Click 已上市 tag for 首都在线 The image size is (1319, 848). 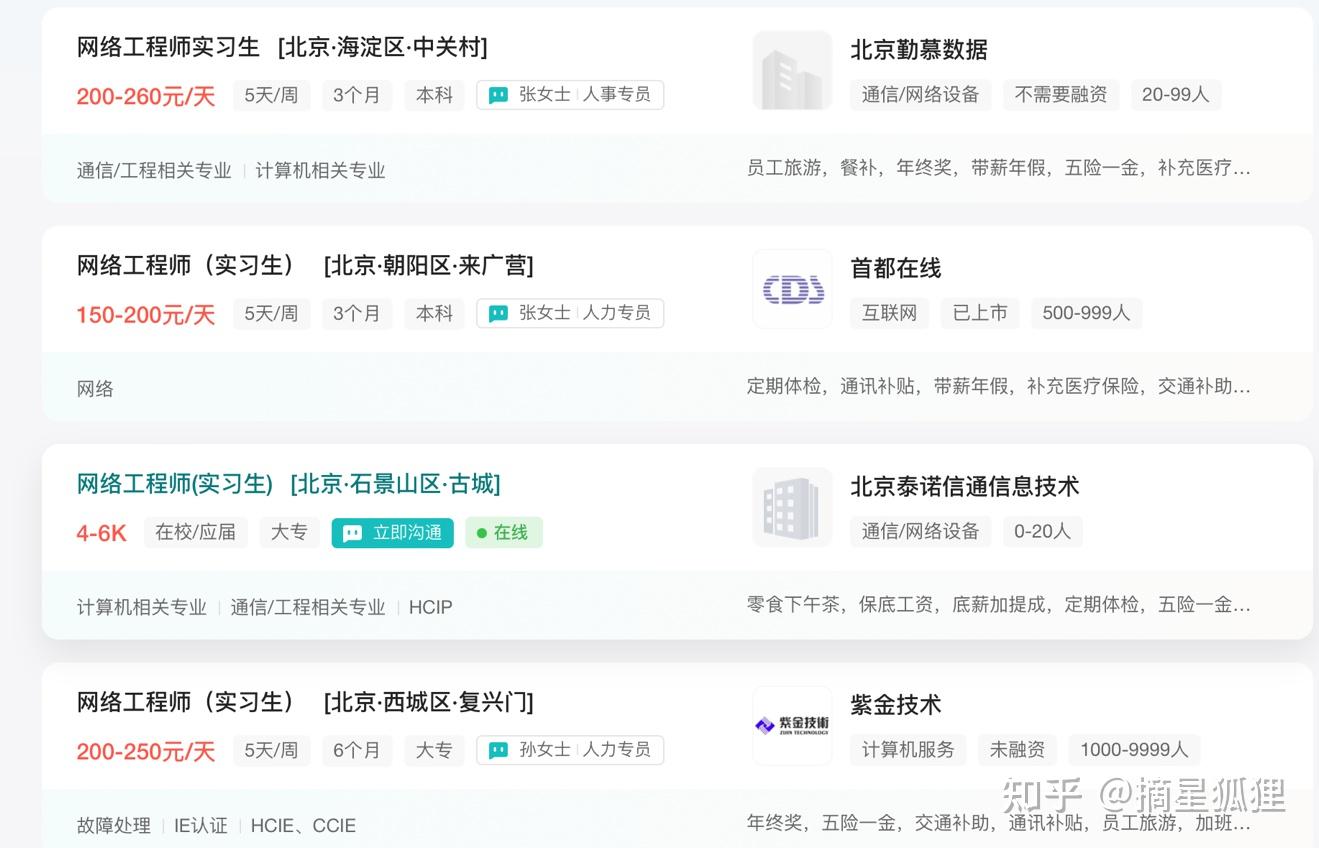click(980, 313)
